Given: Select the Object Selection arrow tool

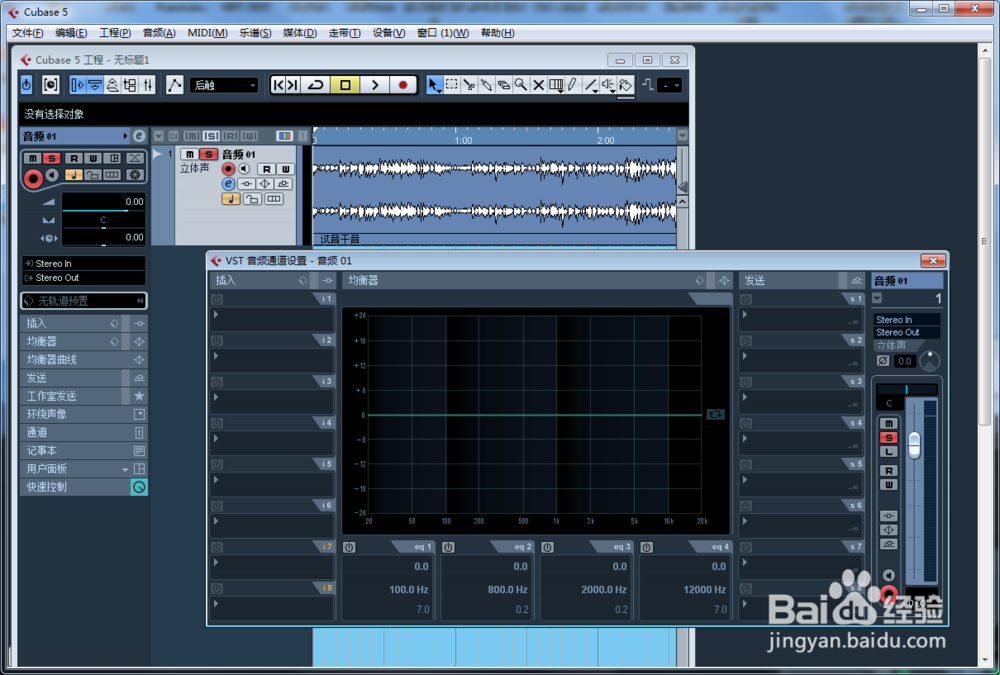Looking at the screenshot, I should (434, 85).
